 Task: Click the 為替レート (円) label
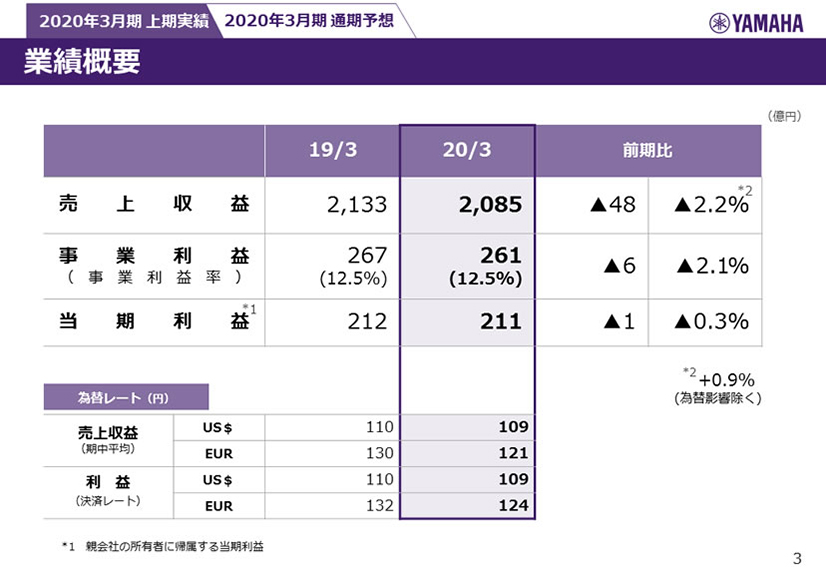(125, 398)
